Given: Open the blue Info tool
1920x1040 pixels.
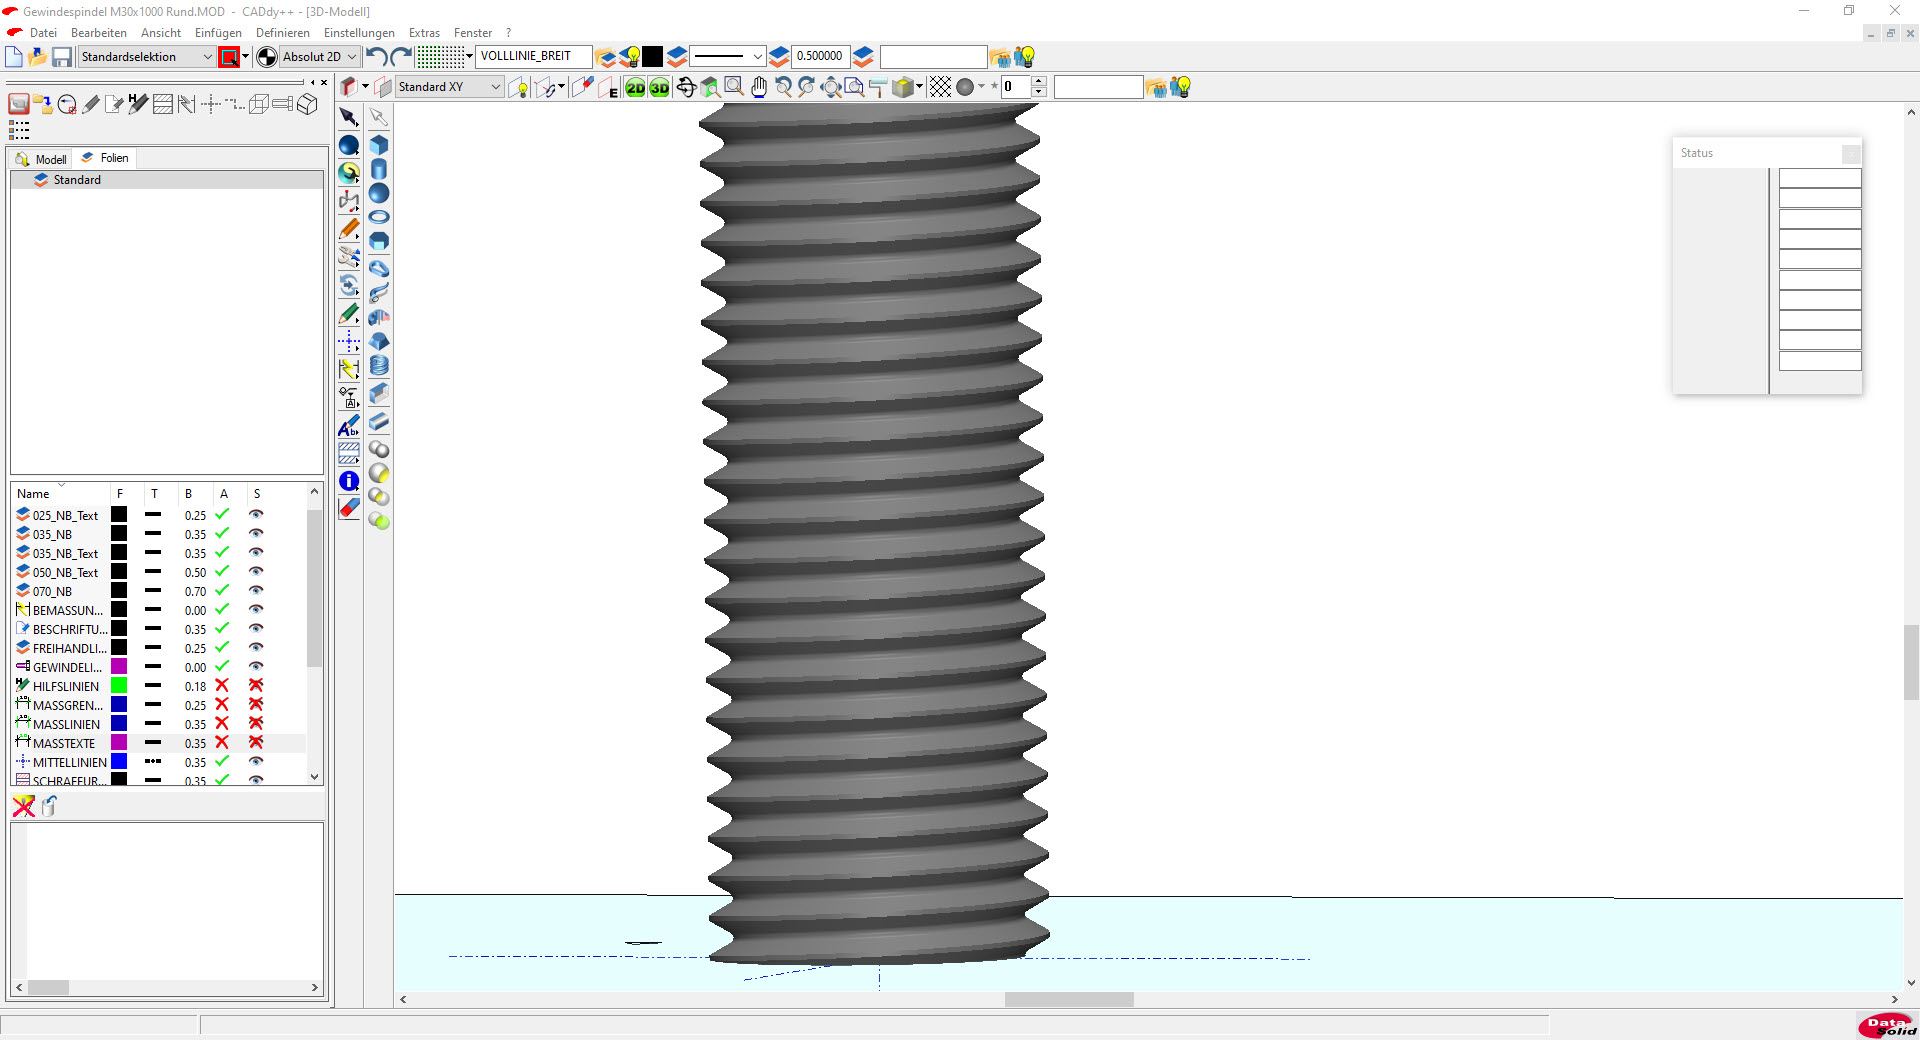Looking at the screenshot, I should (x=349, y=481).
